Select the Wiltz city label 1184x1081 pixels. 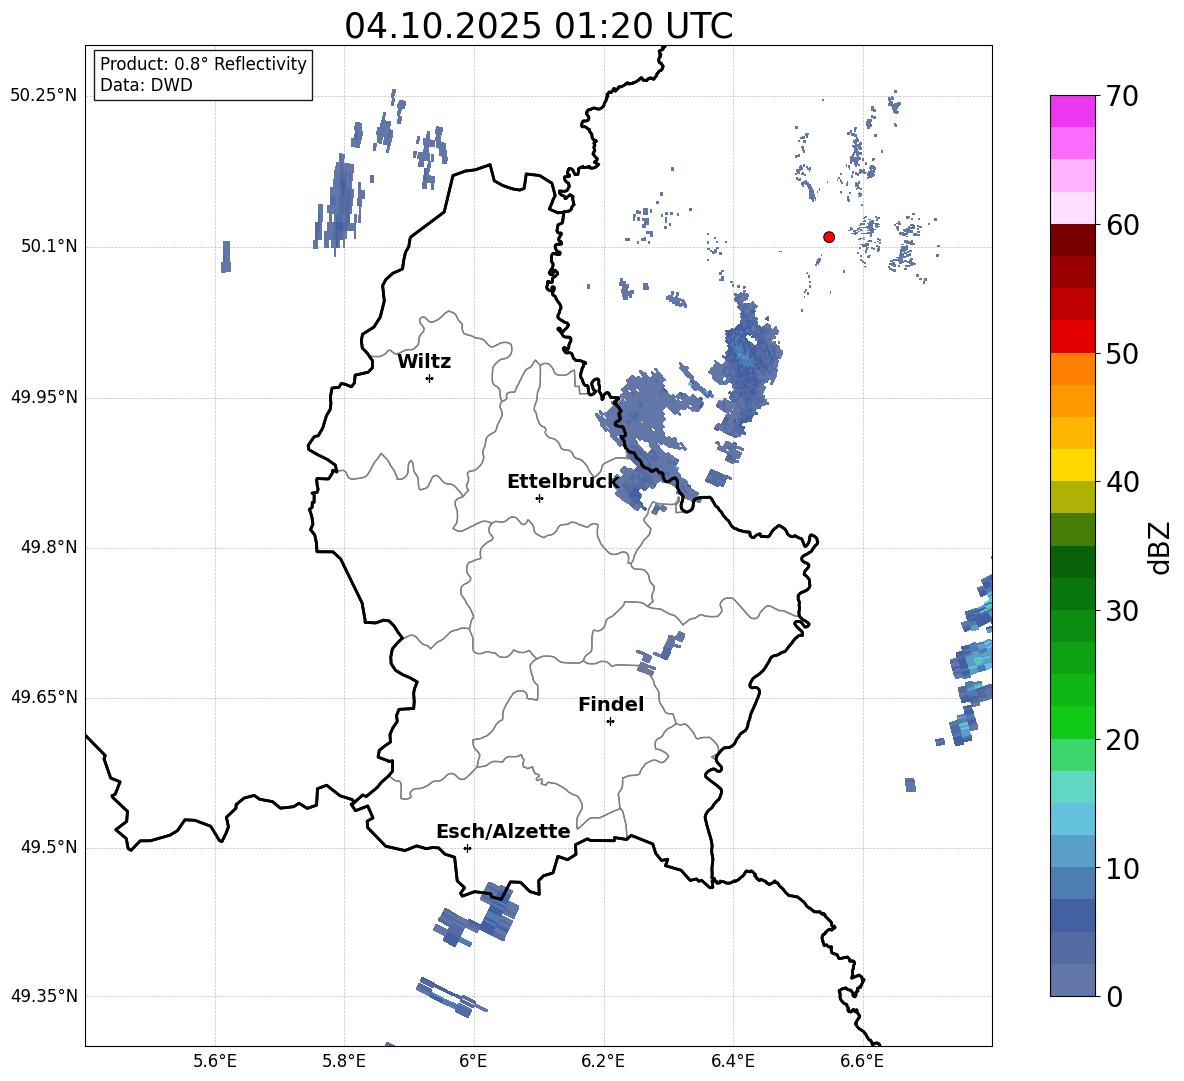424,362
